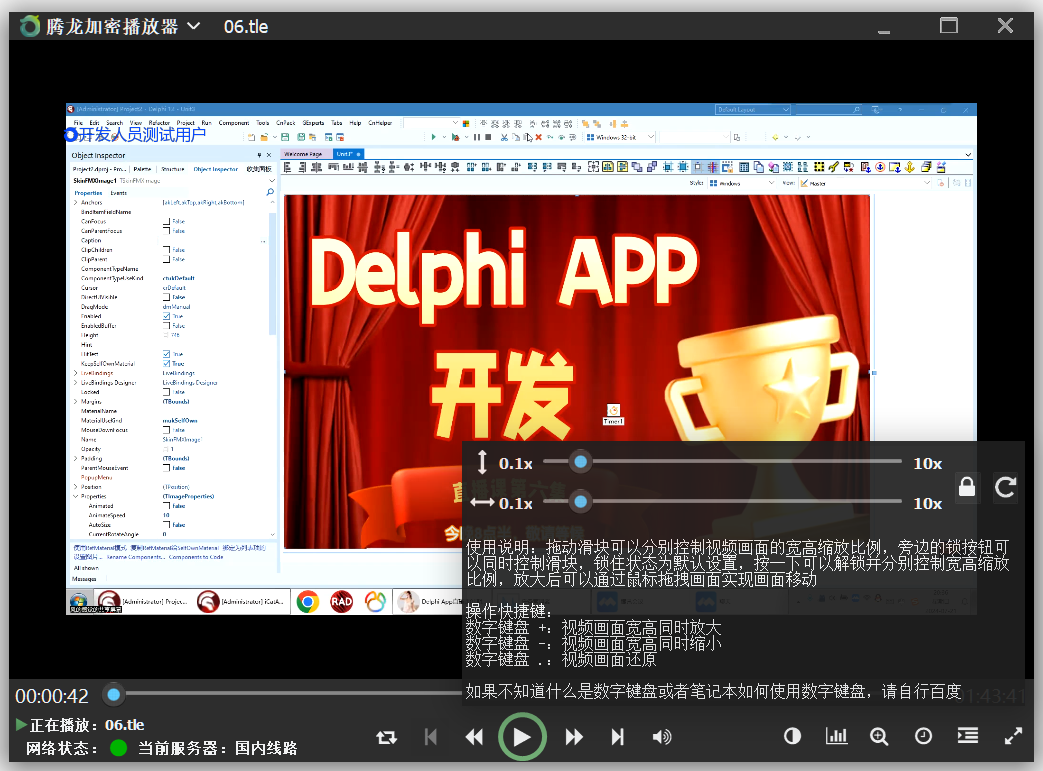The height and width of the screenshot is (771, 1043).
Task: Enter fullscreen with the expand arrows icon
Action: coord(1013,736)
